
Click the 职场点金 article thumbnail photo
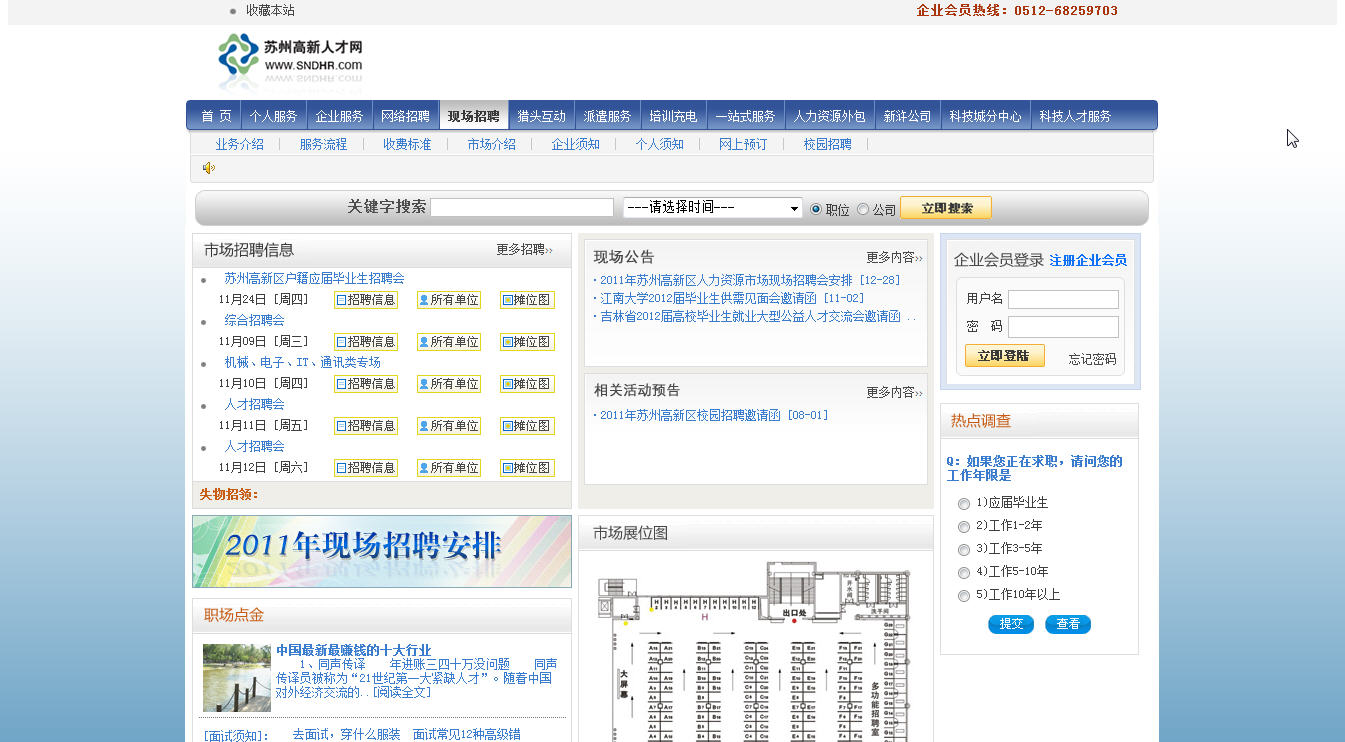237,678
